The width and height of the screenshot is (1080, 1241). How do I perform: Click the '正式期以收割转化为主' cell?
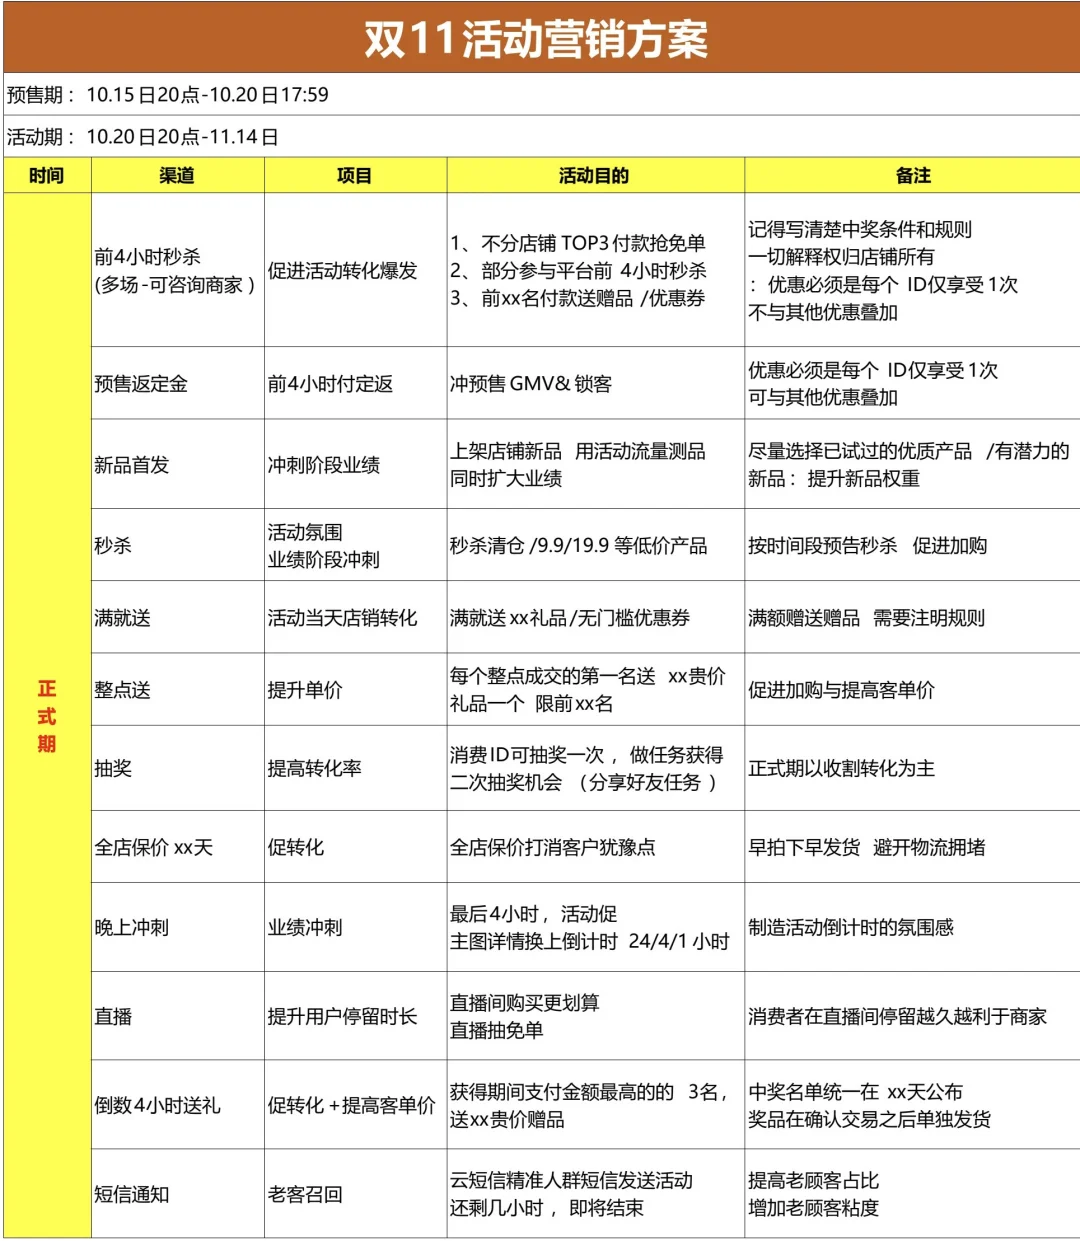pyautogui.click(x=912, y=768)
